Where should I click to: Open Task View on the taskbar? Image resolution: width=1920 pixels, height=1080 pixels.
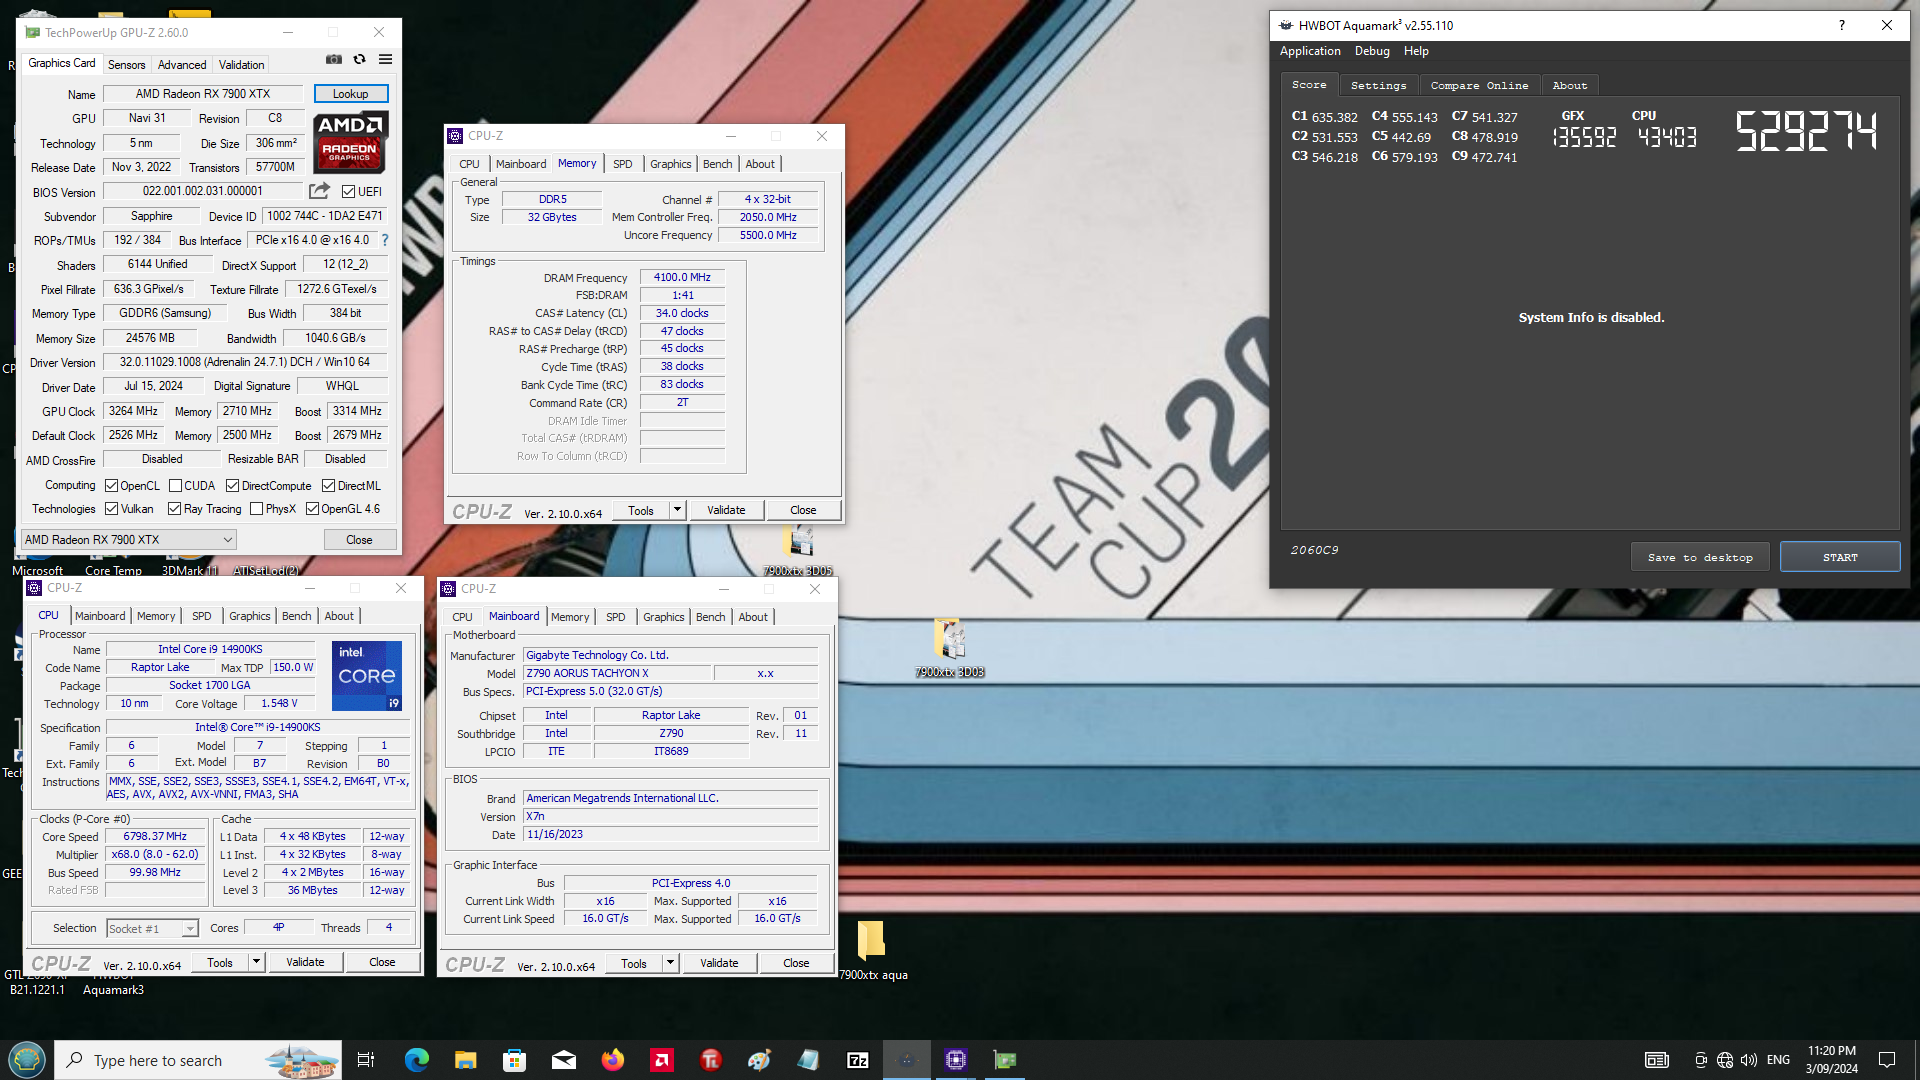[366, 1060]
